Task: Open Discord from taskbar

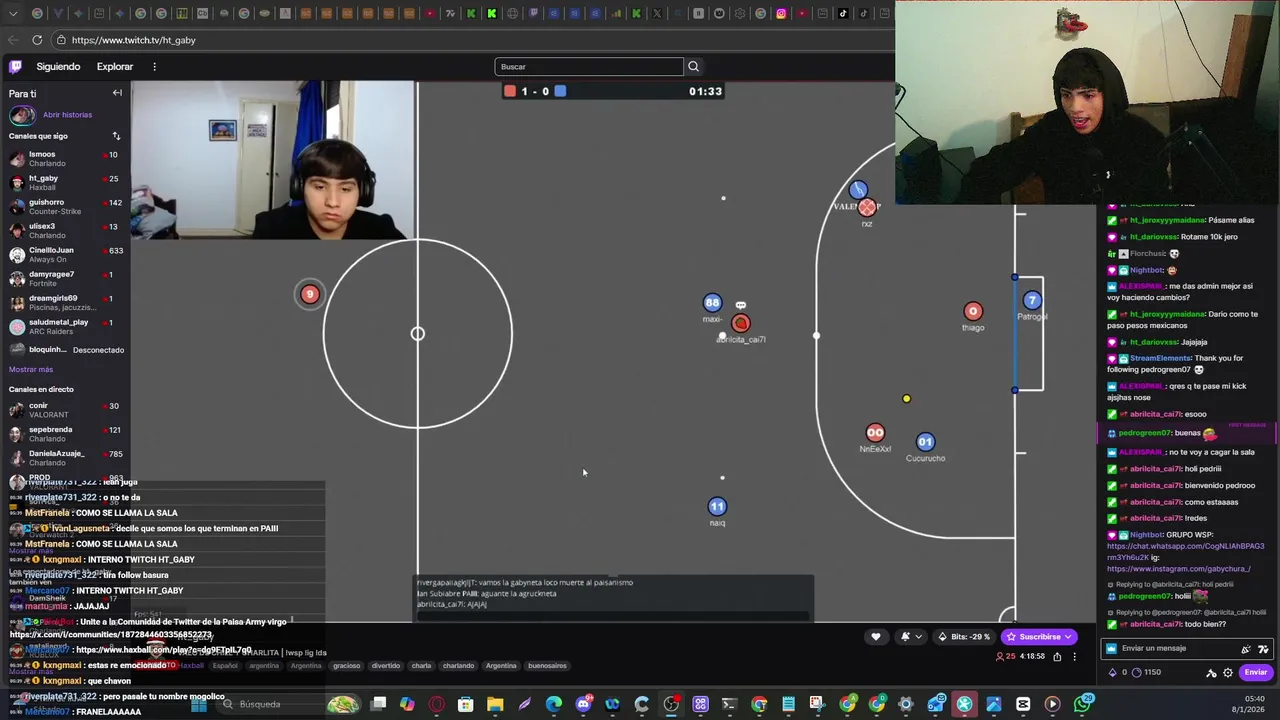Action: click(x=583, y=704)
